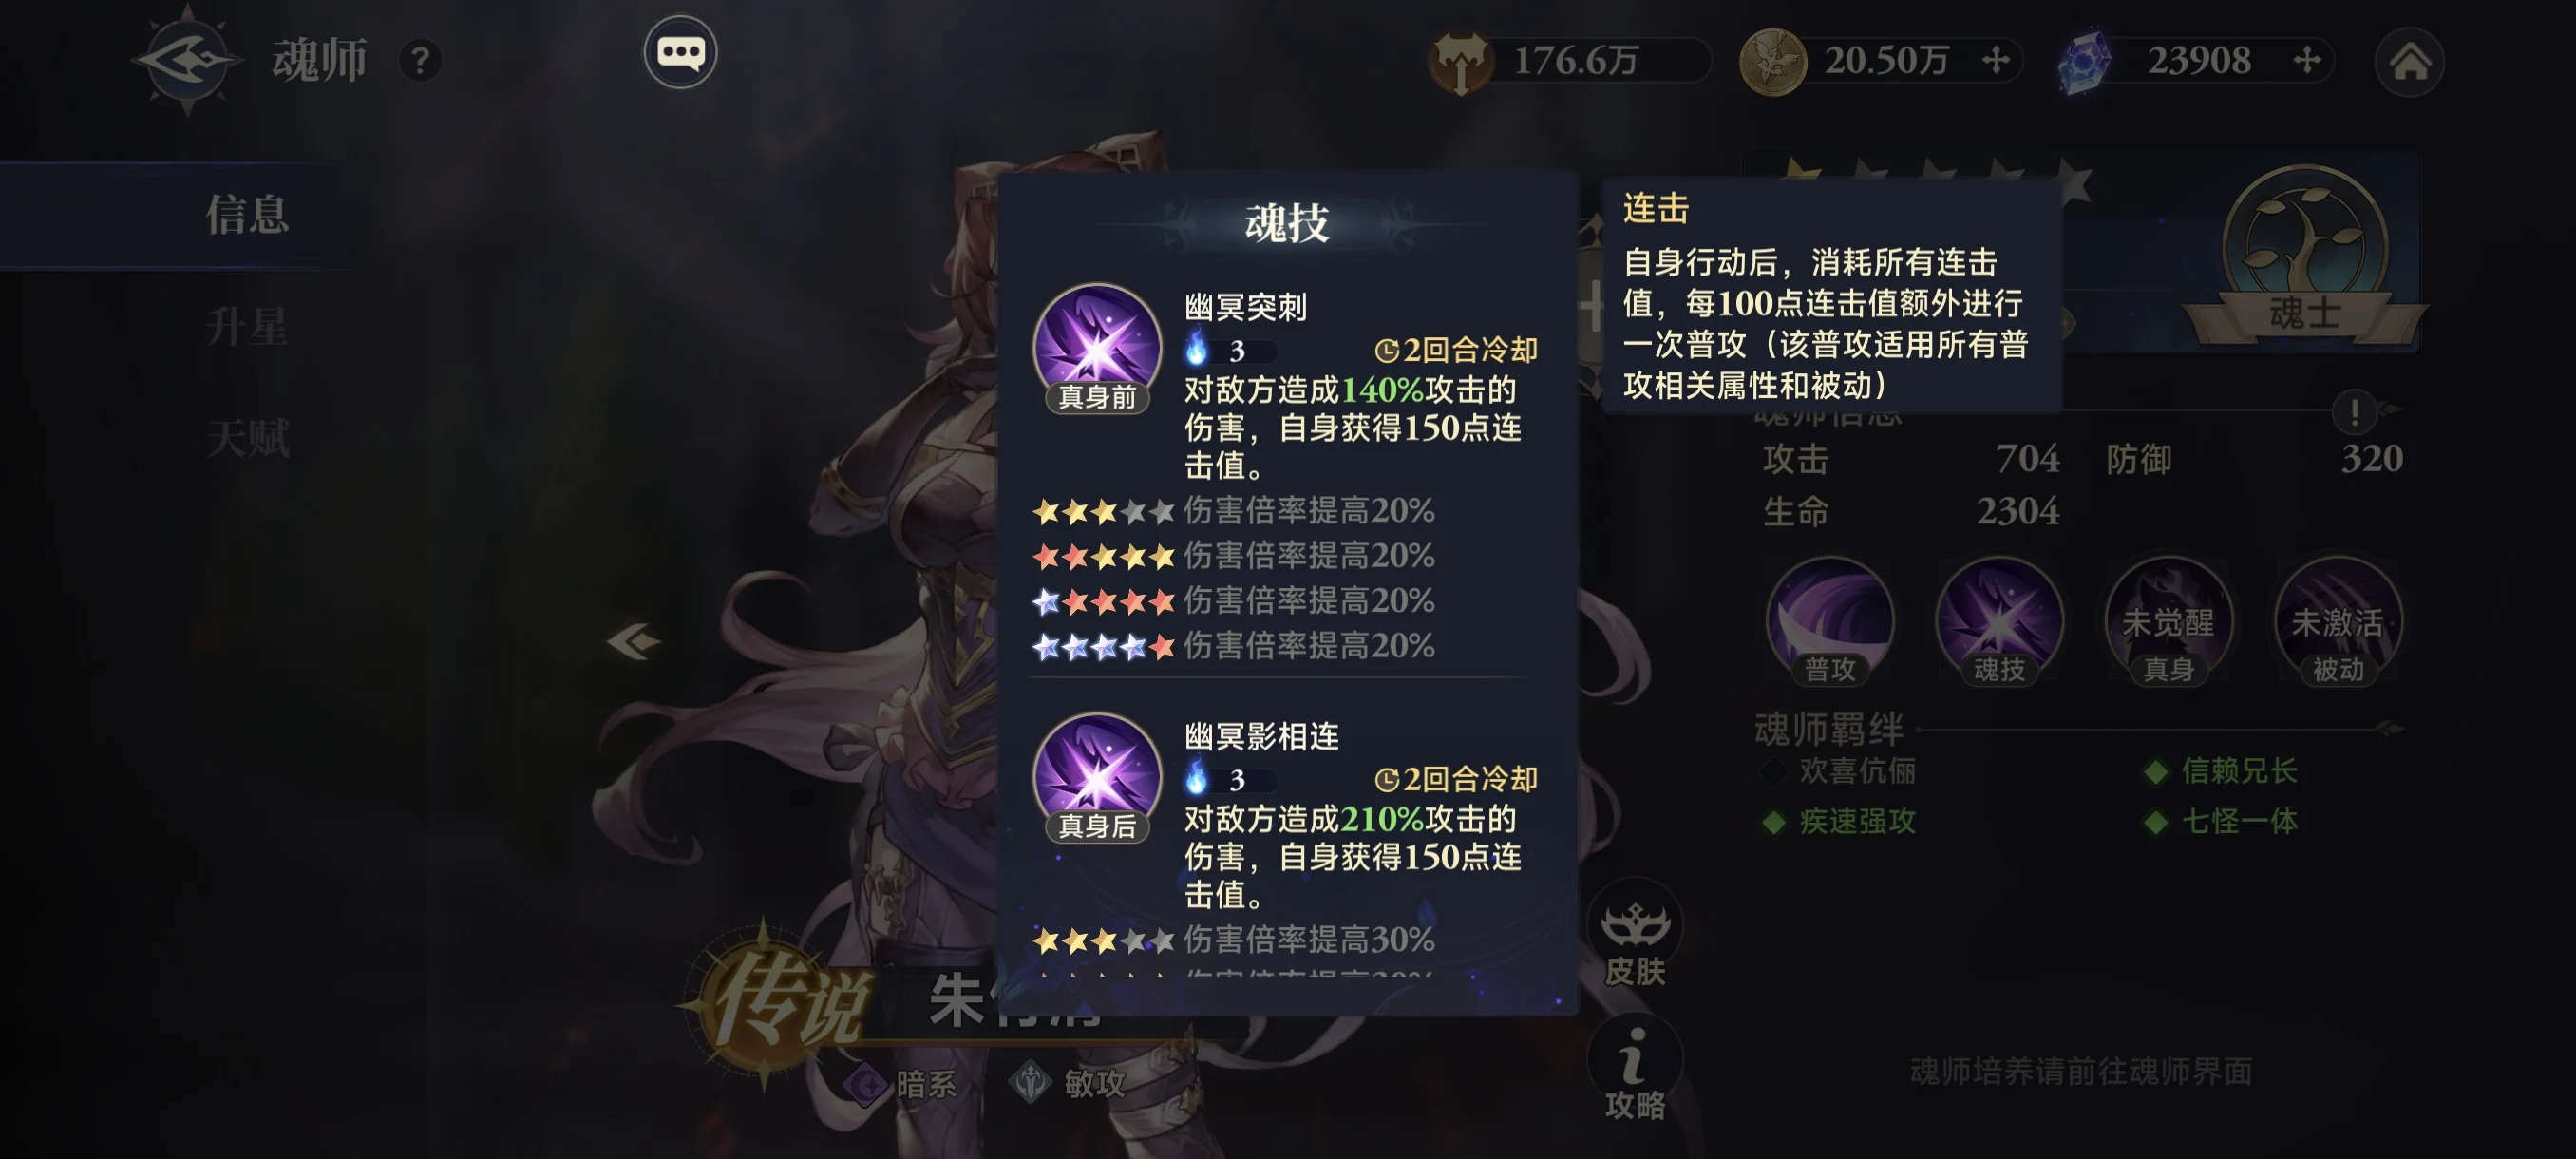Tap the exclamation info icon near stats
The image size is (2576, 1159).
click(2354, 411)
